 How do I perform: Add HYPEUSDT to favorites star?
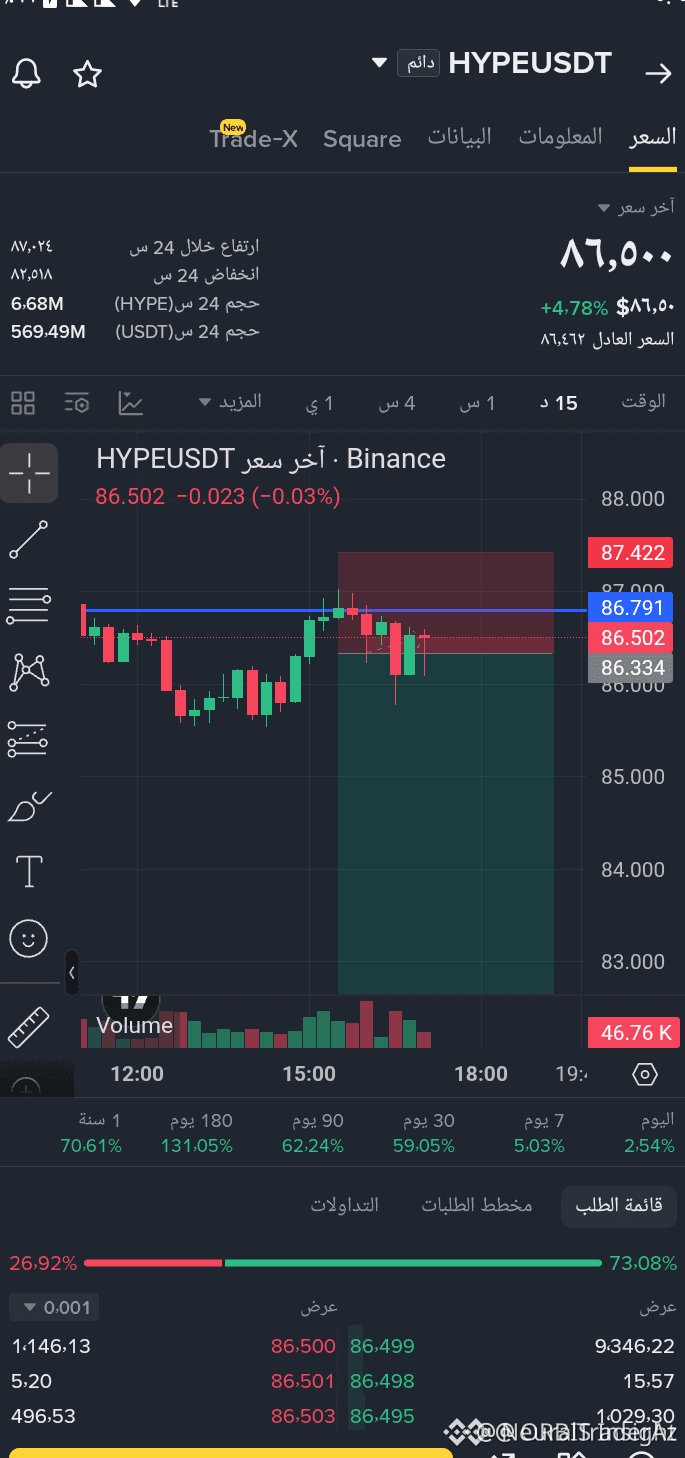pyautogui.click(x=88, y=73)
